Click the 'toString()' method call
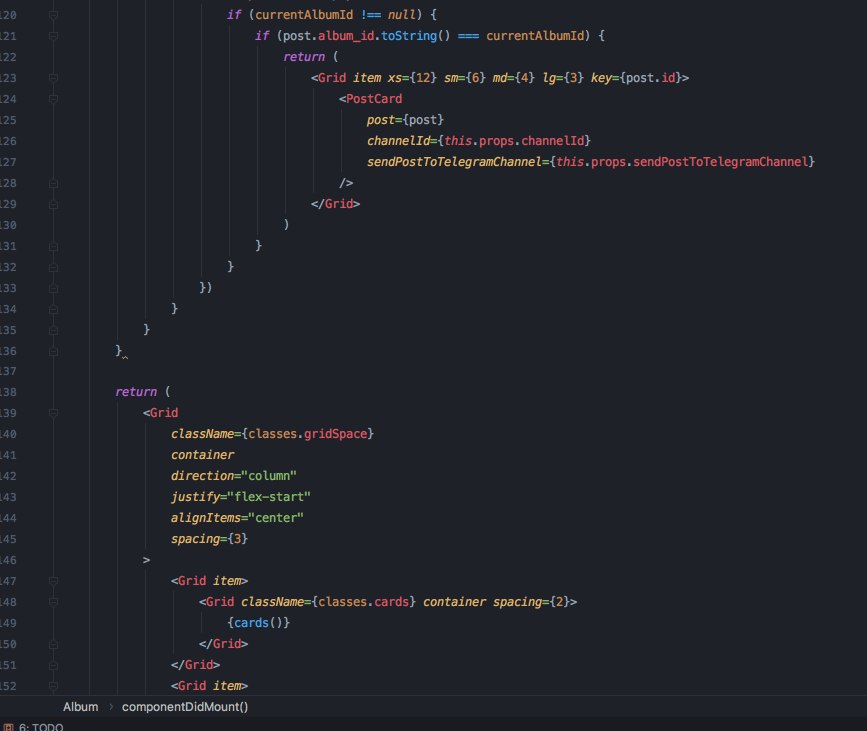This screenshot has height=731, width=867. coord(415,36)
